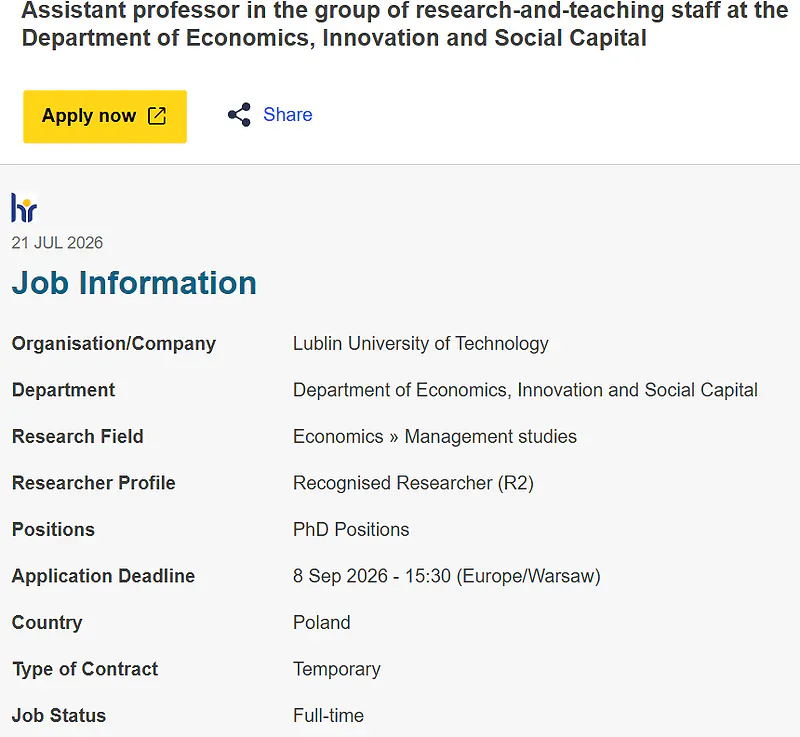This screenshot has height=737, width=800.
Task: Click the Application Deadline label
Action: (103, 576)
